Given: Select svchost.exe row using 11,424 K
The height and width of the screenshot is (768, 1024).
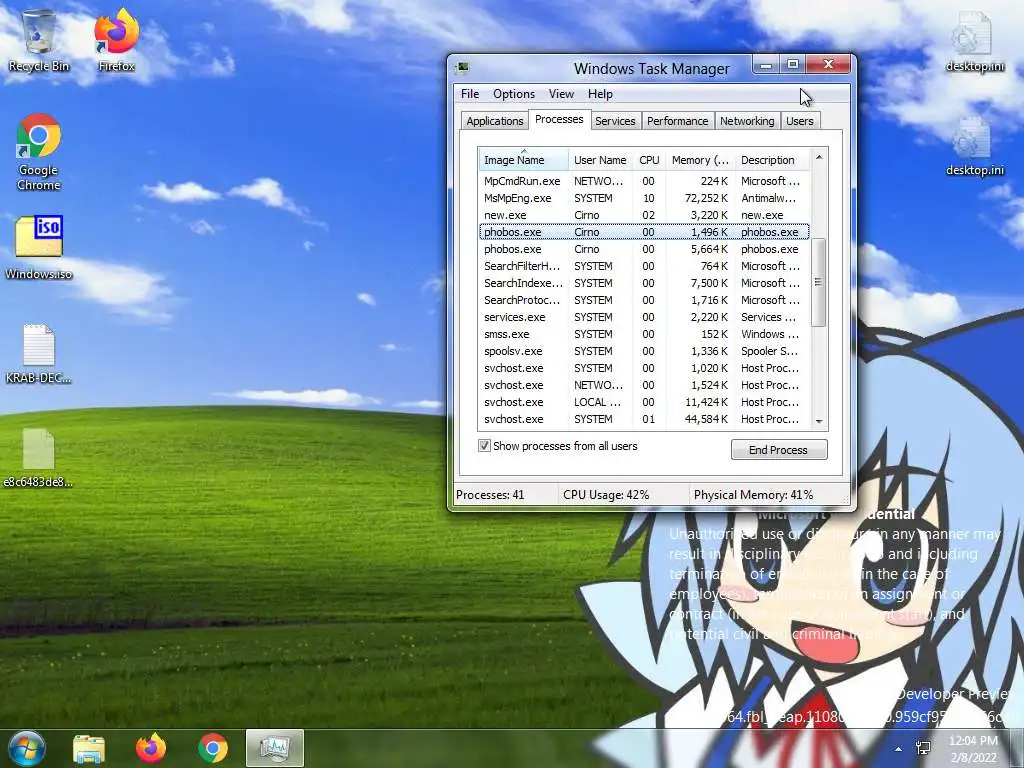Looking at the screenshot, I should pos(644,402).
